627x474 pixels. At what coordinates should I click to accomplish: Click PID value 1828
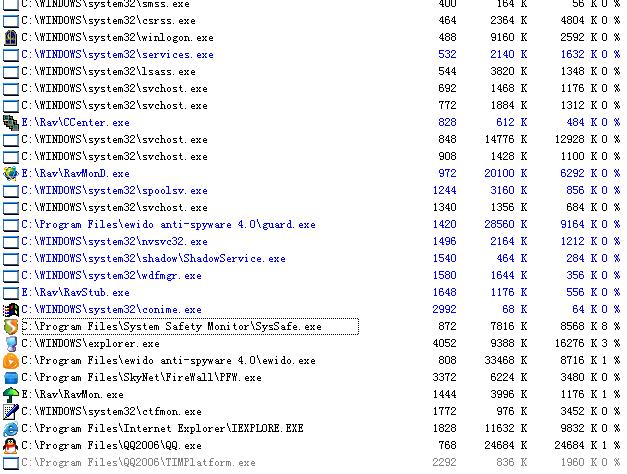pos(445,428)
